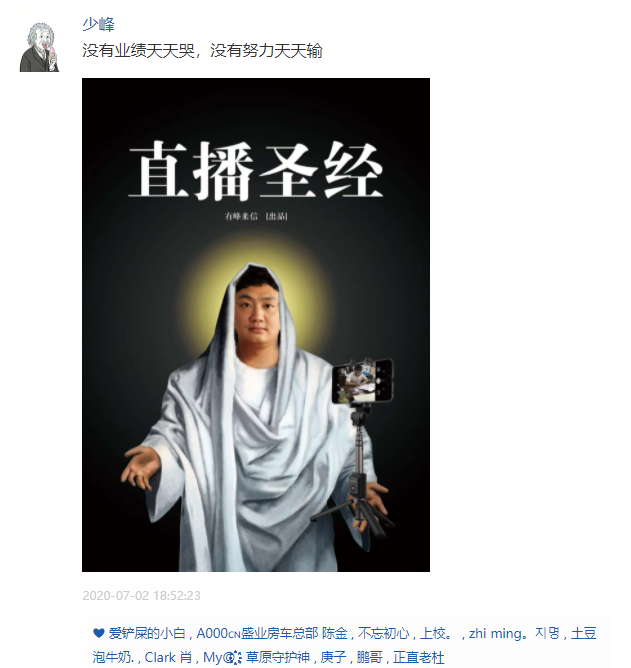Image resolution: width=631 pixels, height=668 pixels.
Task: Select the post text 没有业绩天天哭
Action: click(x=138, y=51)
